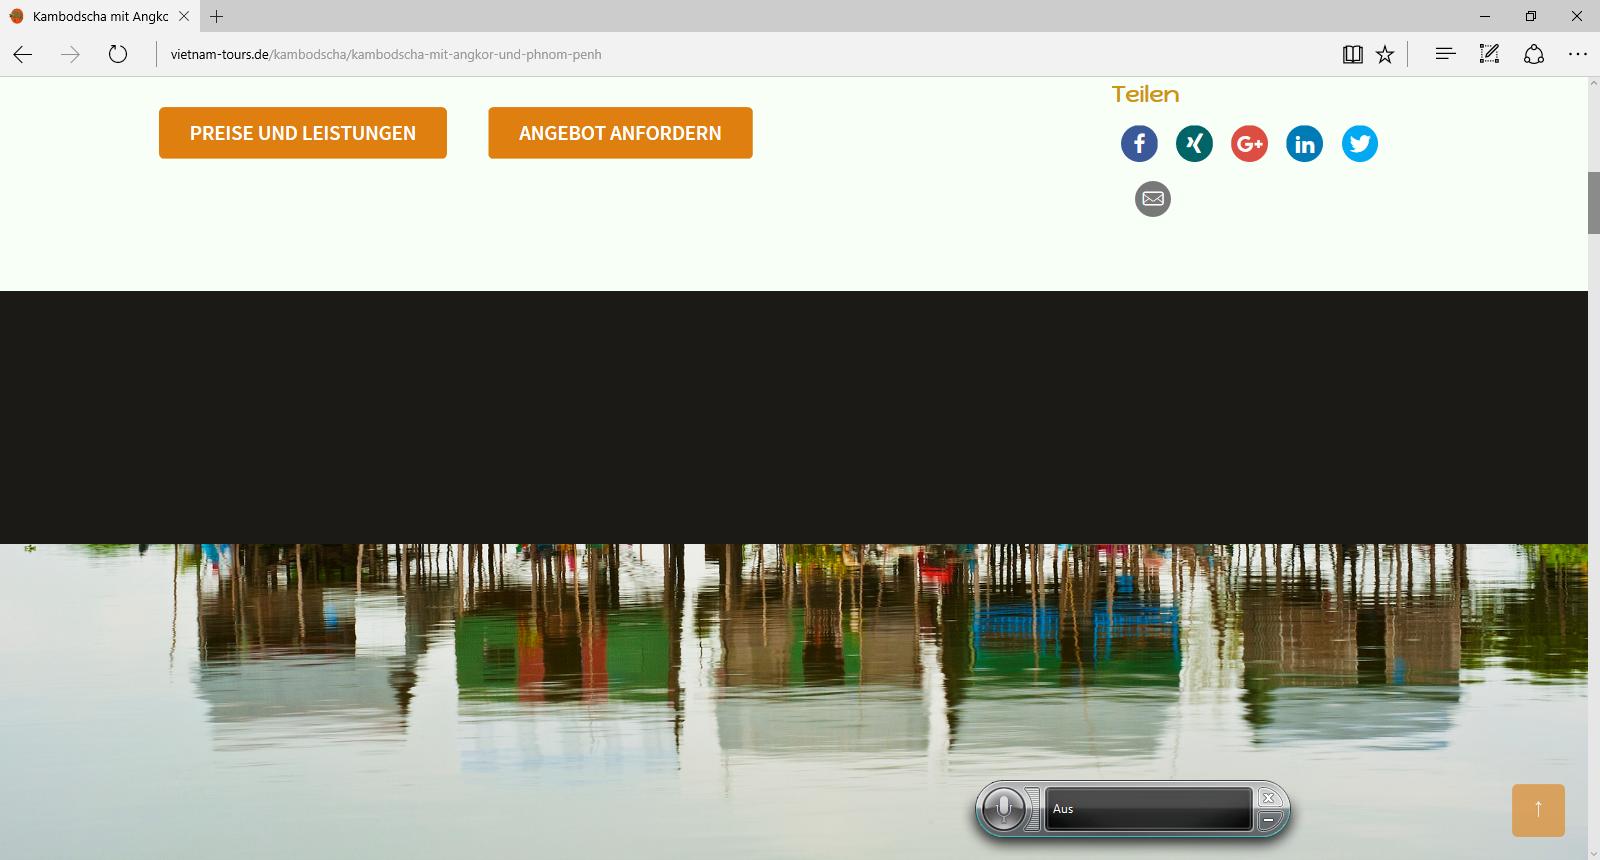
Task: Share page by email envelope icon
Action: 1152,199
